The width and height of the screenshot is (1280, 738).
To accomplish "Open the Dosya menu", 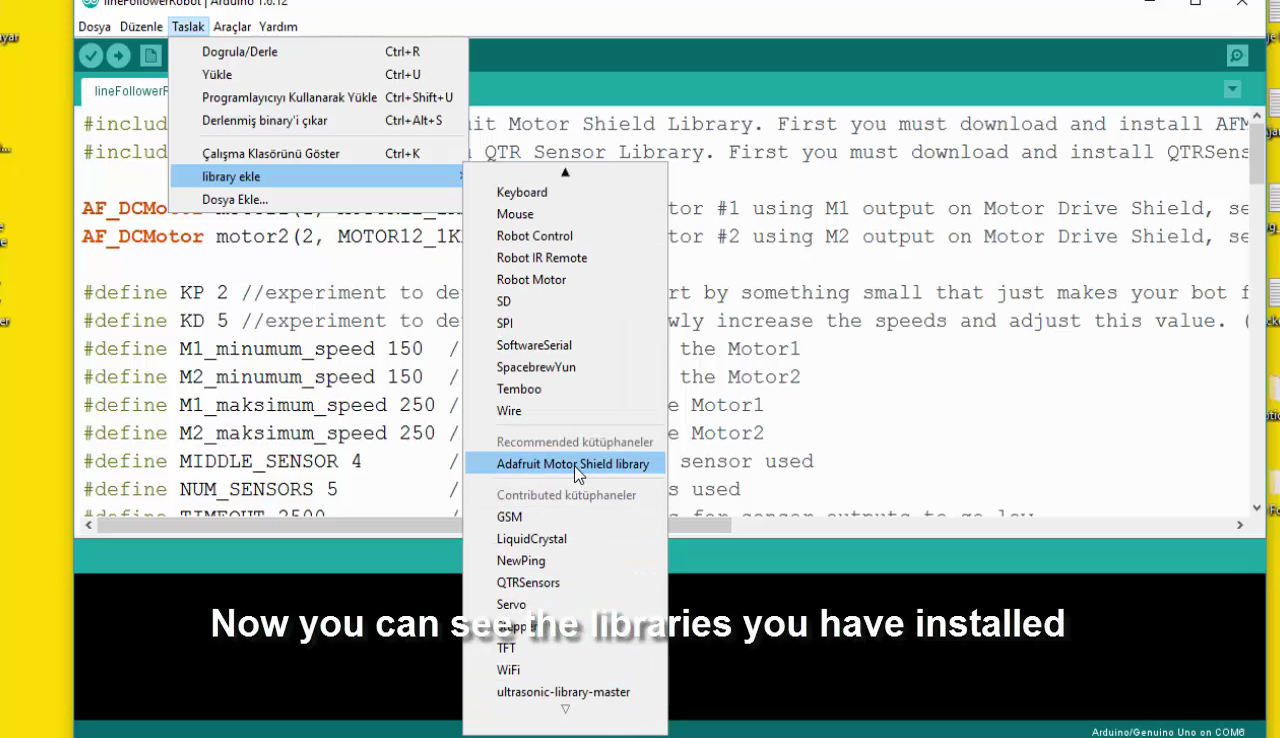I will click(x=95, y=27).
